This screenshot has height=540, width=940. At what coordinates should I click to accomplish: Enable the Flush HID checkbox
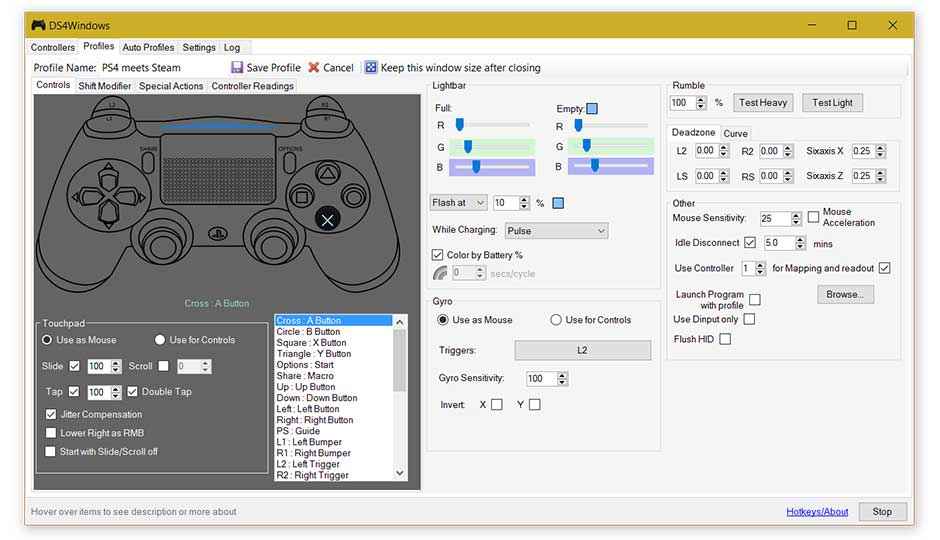click(x=725, y=339)
